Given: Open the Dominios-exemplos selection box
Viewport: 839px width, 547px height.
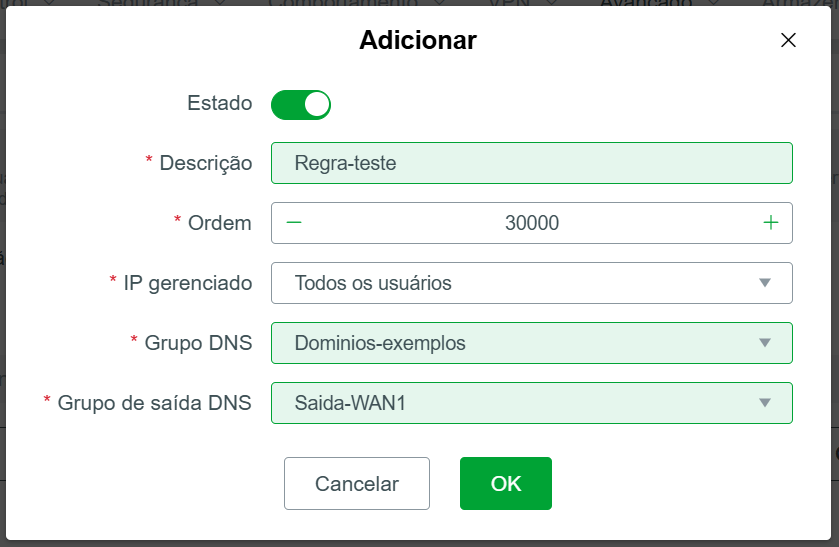Looking at the screenshot, I should [532, 343].
